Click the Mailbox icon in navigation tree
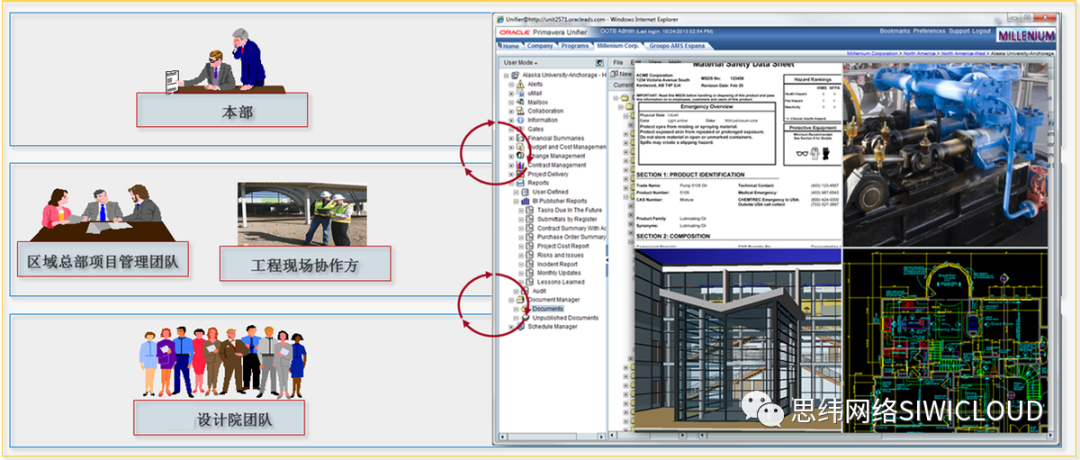 [520, 102]
